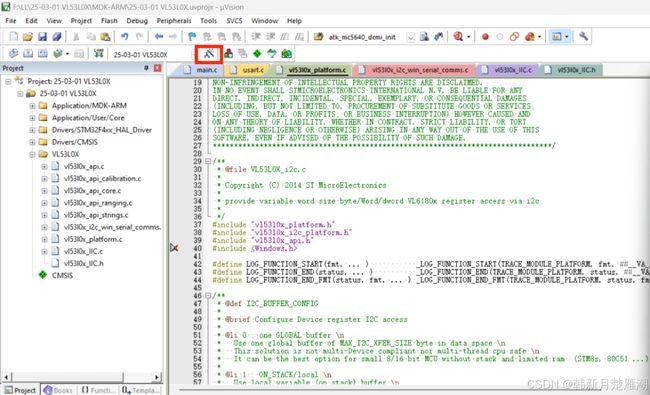Select the CMSIS component in the tree
Viewport: 650px width, 395px height.
(62, 275)
